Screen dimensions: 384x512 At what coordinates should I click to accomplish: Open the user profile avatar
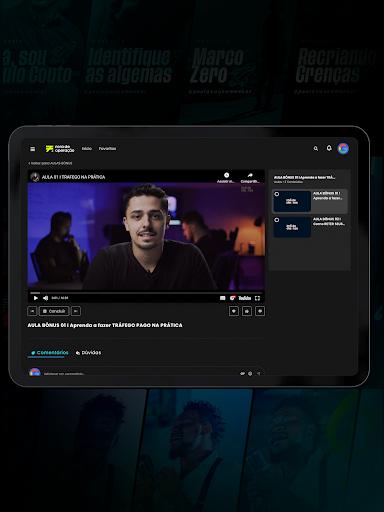(x=343, y=149)
